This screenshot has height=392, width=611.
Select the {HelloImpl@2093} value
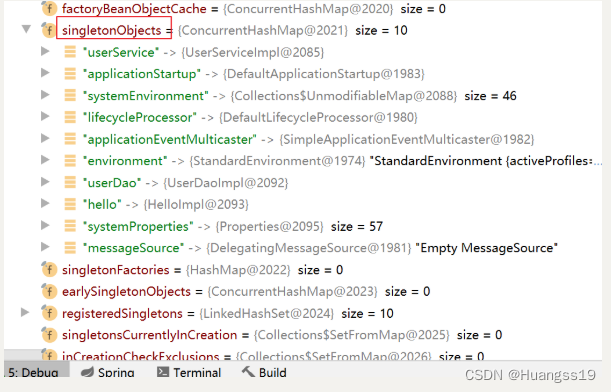(x=196, y=204)
